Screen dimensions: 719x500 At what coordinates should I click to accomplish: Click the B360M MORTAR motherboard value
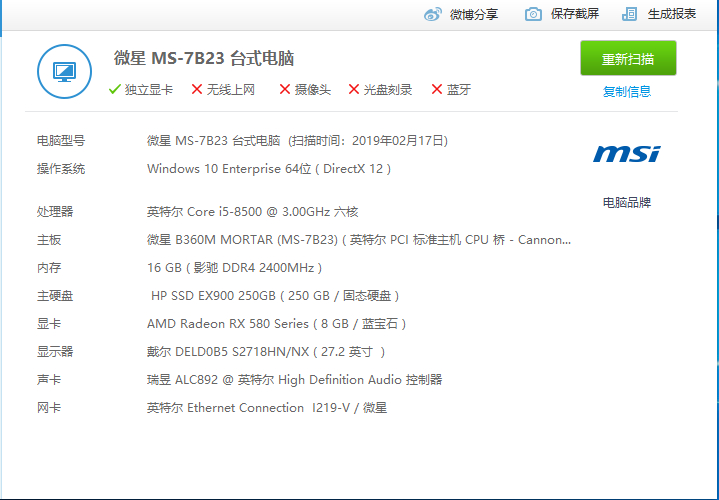359,240
